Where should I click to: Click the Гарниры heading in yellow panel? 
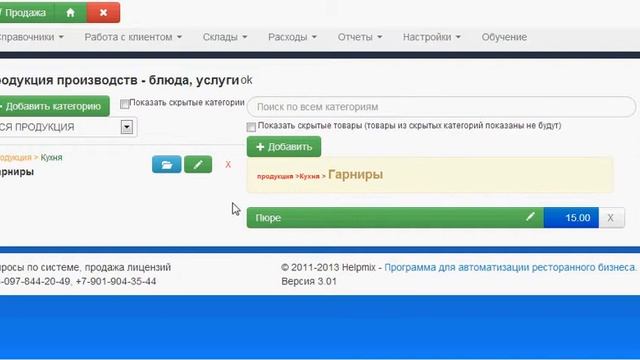click(355, 175)
